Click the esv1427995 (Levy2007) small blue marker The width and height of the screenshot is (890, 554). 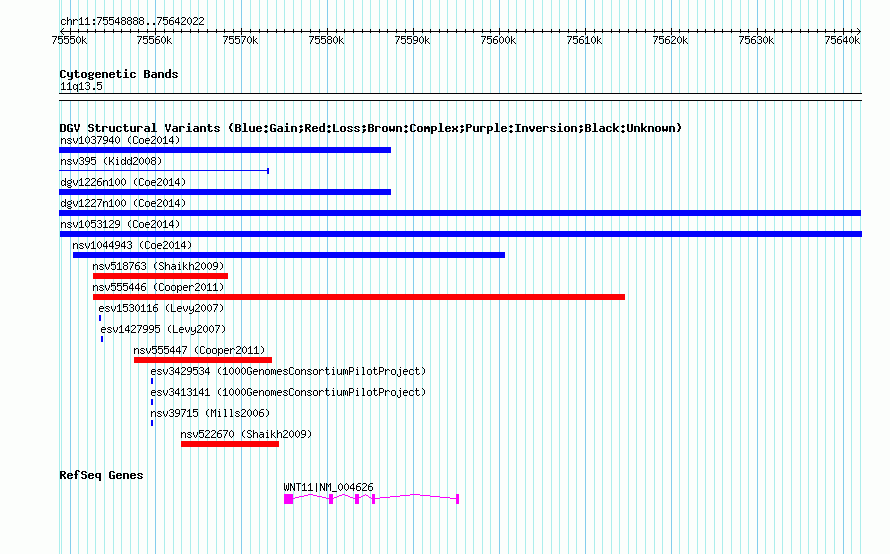coord(102,339)
